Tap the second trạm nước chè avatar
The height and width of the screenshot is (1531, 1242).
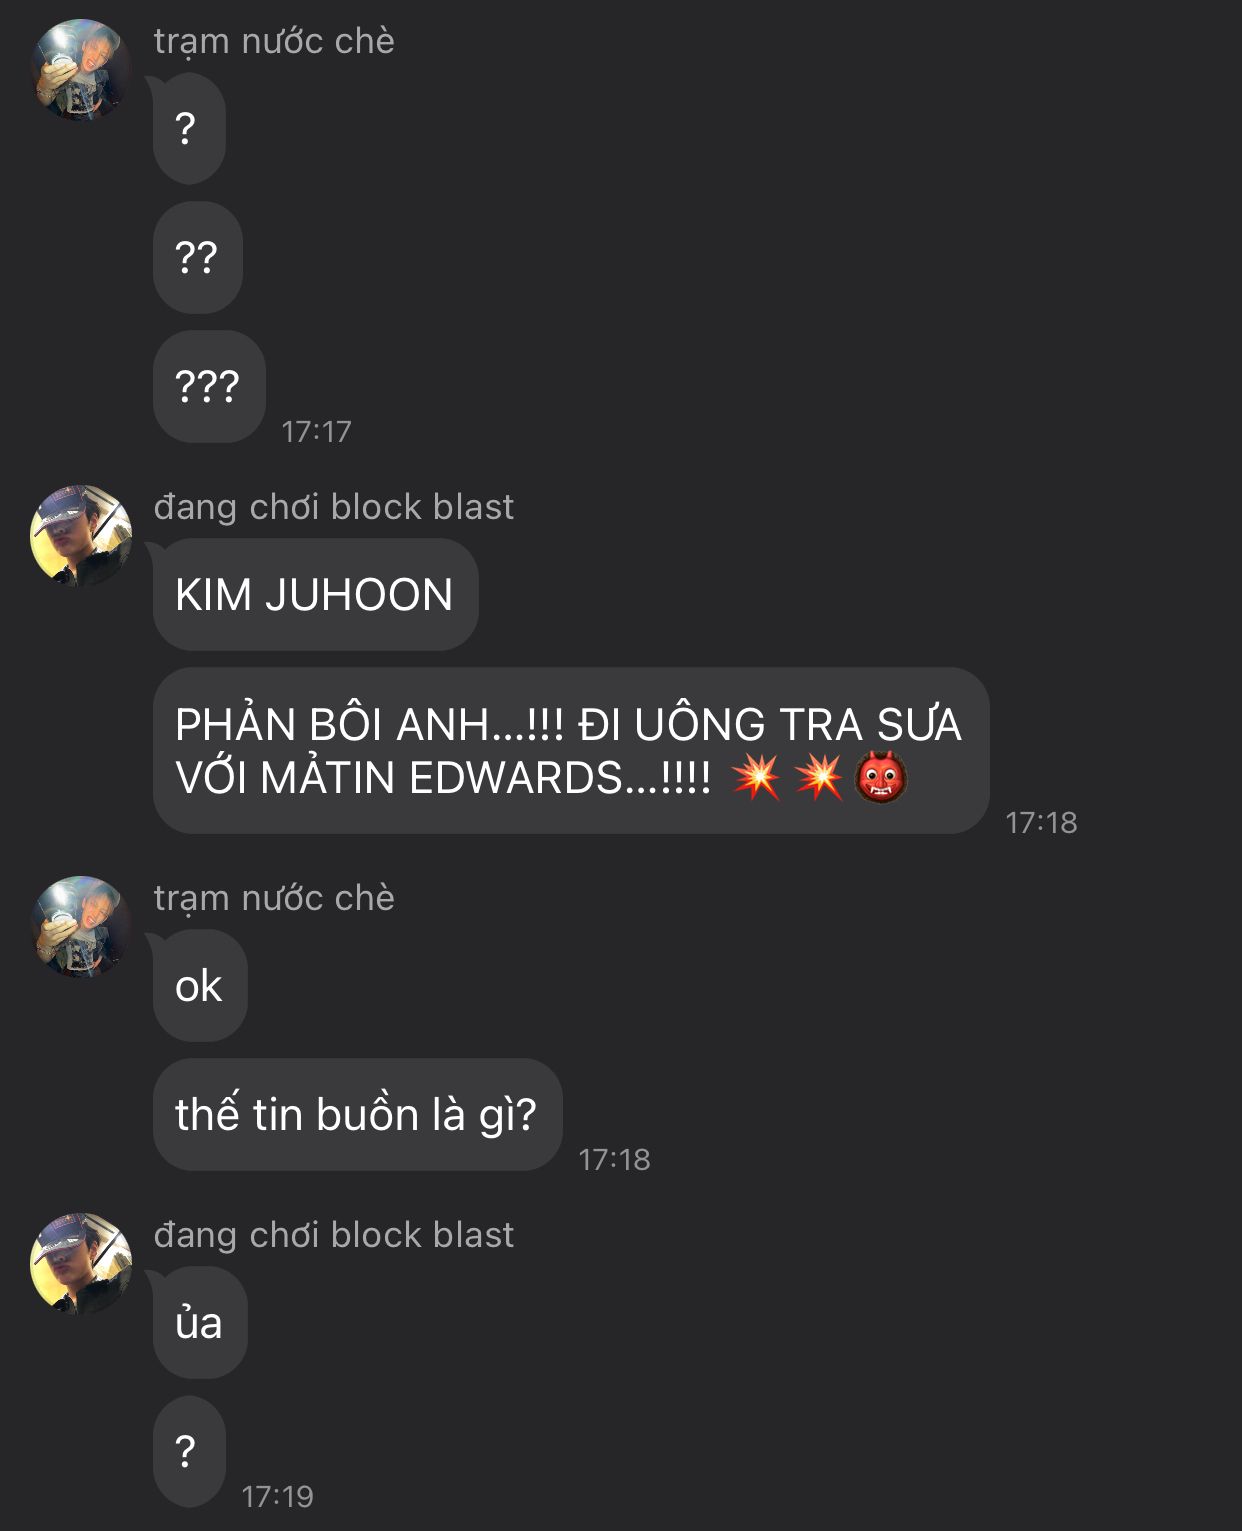click(81, 927)
